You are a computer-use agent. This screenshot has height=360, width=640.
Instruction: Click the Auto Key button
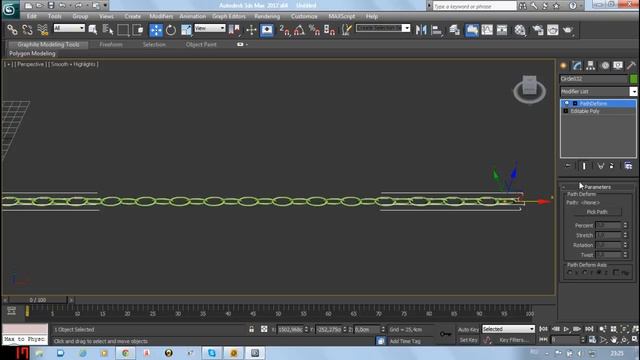[468, 329]
